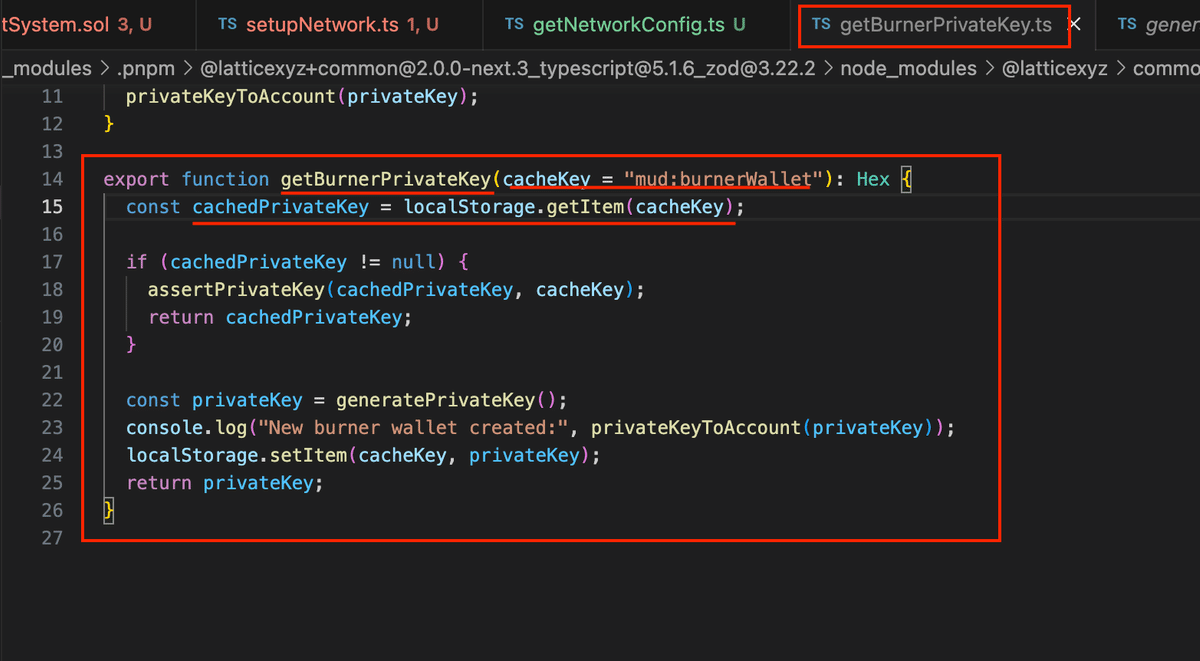Click return cachedPrivateKey on line 19

280,317
